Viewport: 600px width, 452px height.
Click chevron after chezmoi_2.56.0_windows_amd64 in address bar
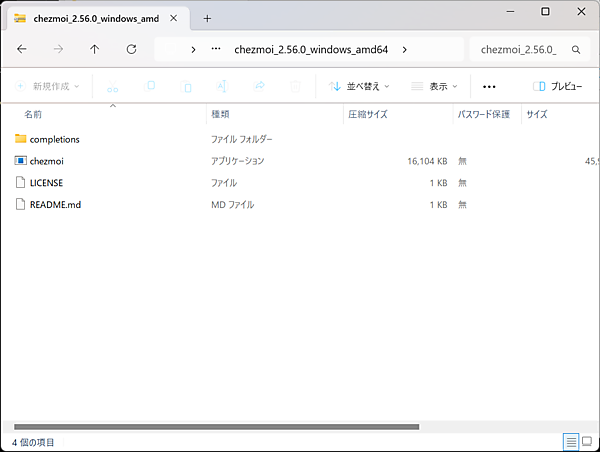point(403,49)
